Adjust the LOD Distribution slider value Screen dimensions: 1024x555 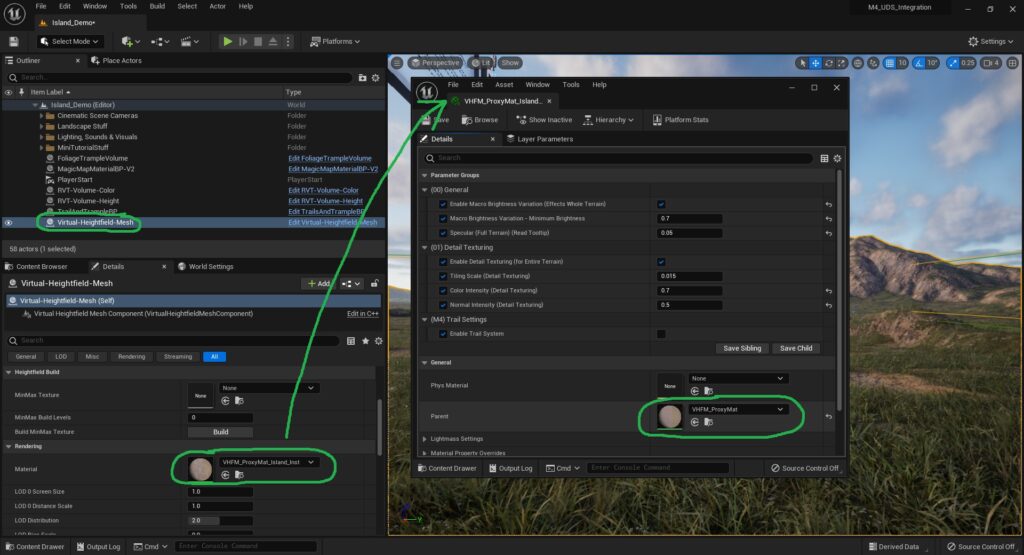[220, 520]
